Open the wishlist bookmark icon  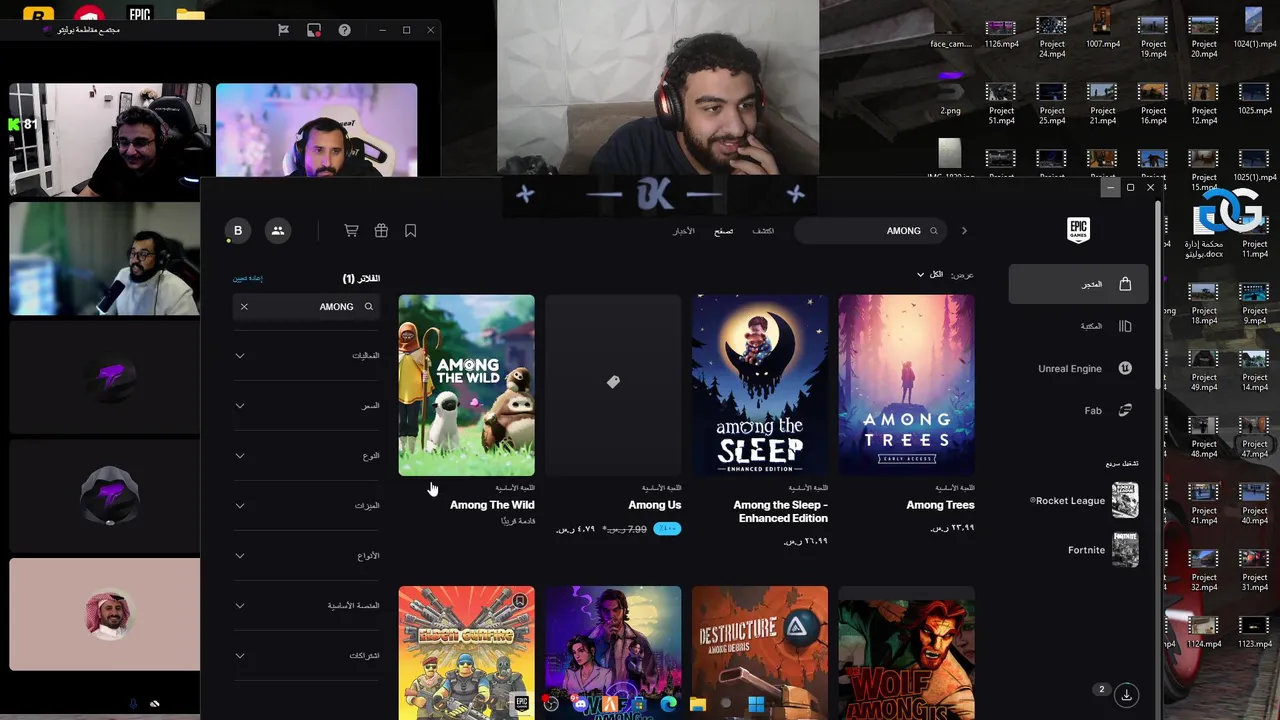(410, 231)
